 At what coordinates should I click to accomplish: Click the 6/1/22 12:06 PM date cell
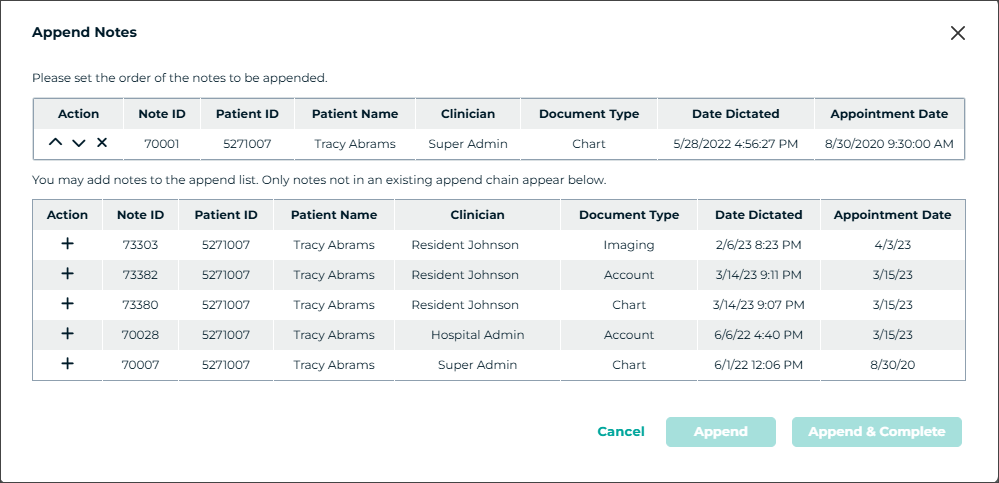pyautogui.click(x=758, y=364)
